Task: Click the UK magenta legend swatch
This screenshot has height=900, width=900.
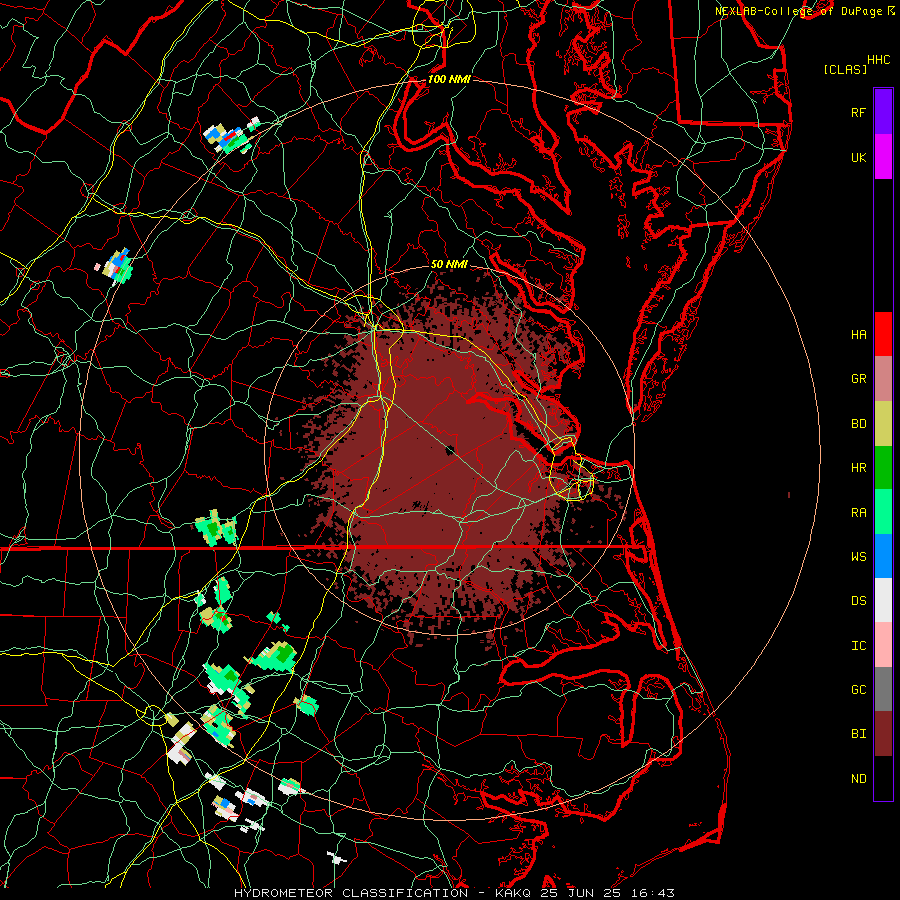Action: click(x=883, y=157)
